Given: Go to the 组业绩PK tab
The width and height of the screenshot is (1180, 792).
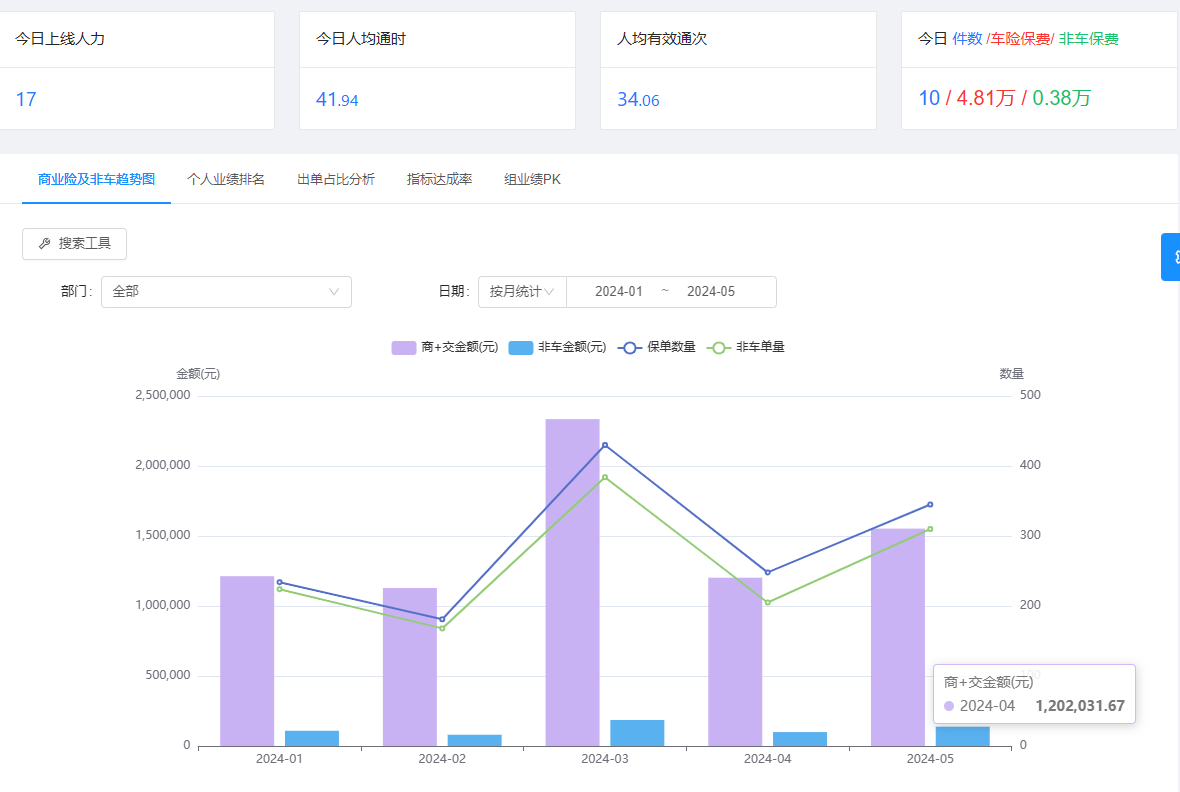Looking at the screenshot, I should click(533, 180).
